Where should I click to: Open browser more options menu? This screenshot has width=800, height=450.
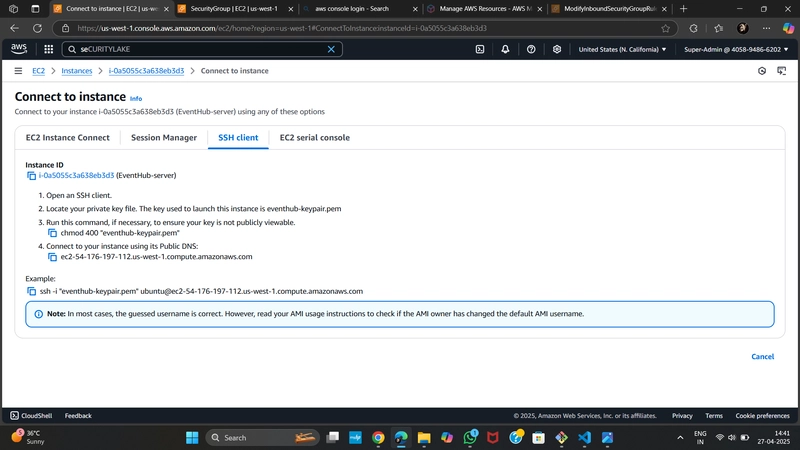[x=766, y=28]
